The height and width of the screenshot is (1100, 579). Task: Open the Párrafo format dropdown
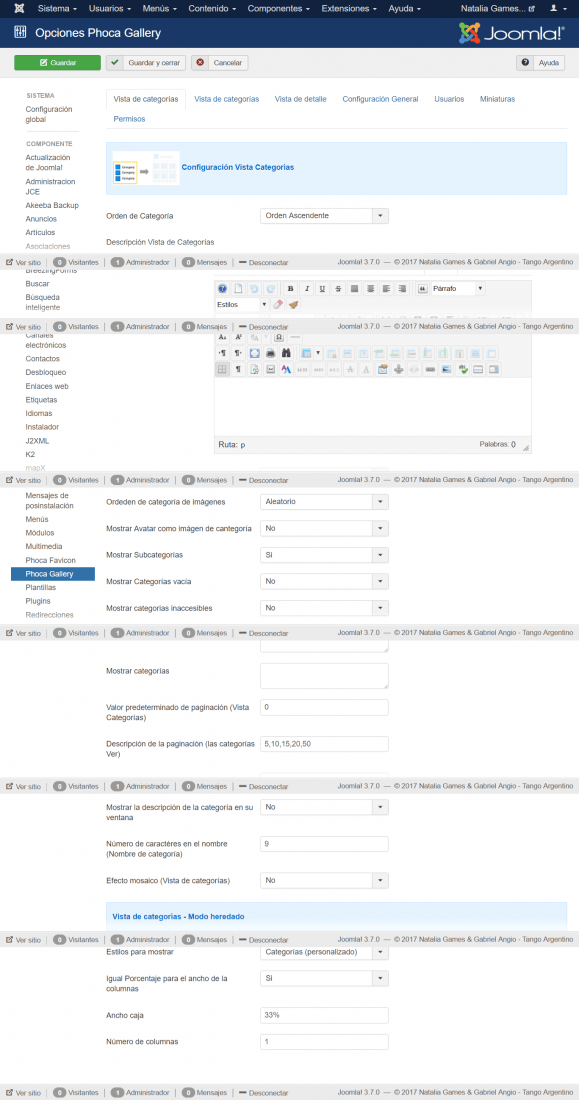click(x=458, y=289)
